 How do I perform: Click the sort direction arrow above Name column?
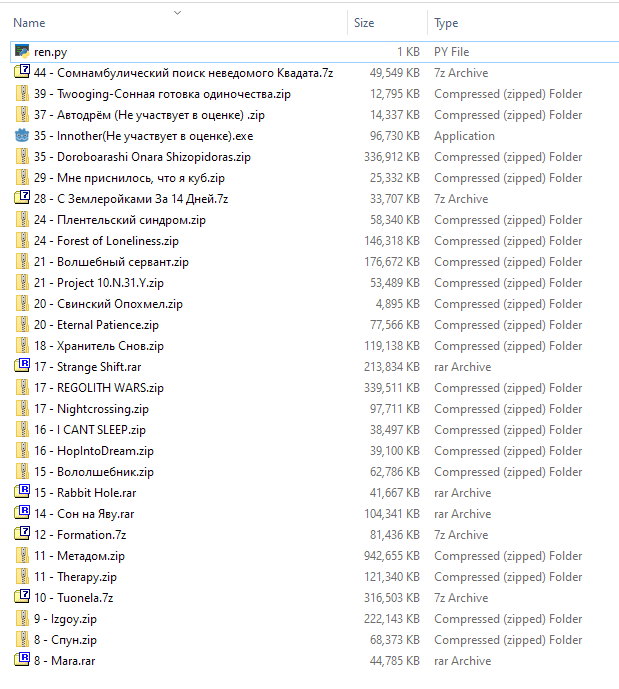[x=177, y=13]
